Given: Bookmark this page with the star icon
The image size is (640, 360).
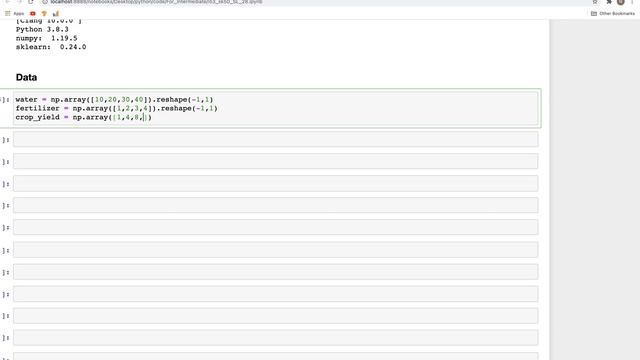Looking at the screenshot, I should tap(595, 2).
